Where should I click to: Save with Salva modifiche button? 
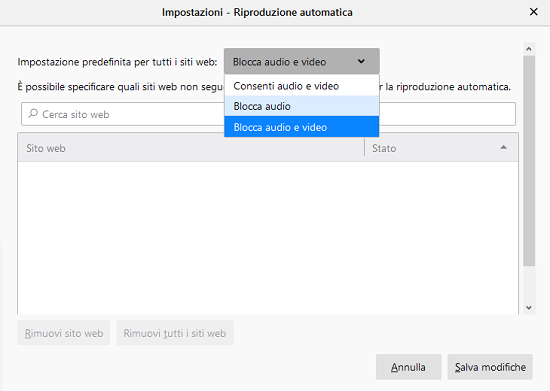[490, 367]
